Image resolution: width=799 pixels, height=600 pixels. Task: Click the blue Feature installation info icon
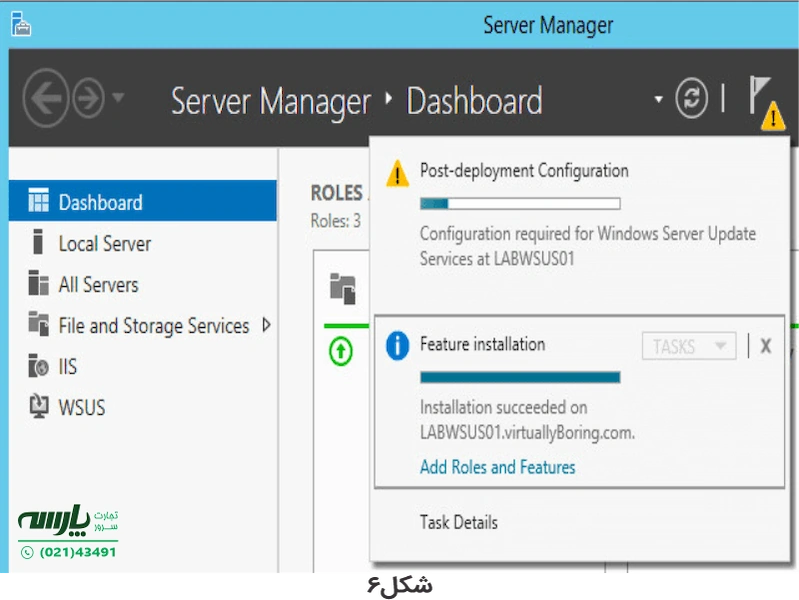coord(397,346)
